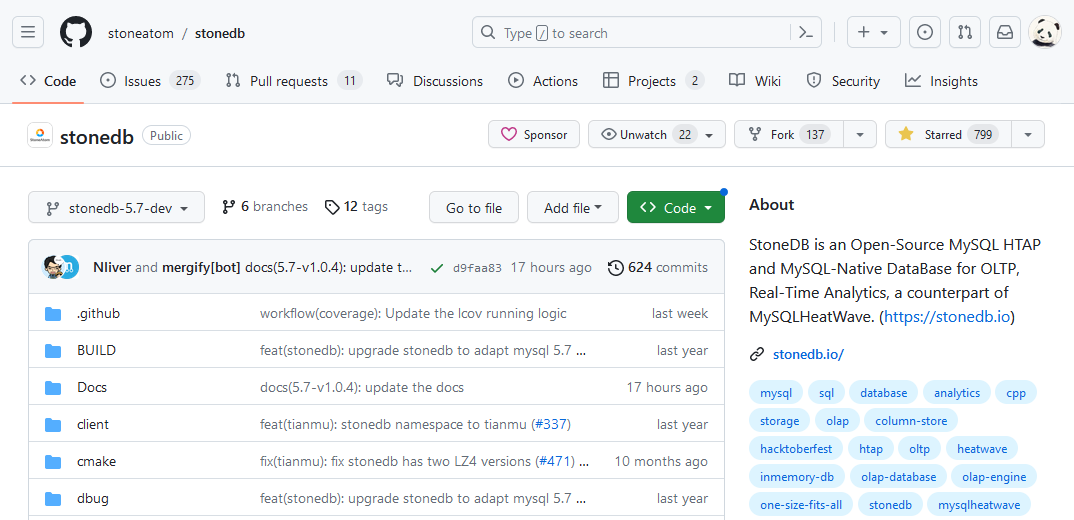Open the create new plus menu
This screenshot has width=1074, height=520.
click(873, 32)
